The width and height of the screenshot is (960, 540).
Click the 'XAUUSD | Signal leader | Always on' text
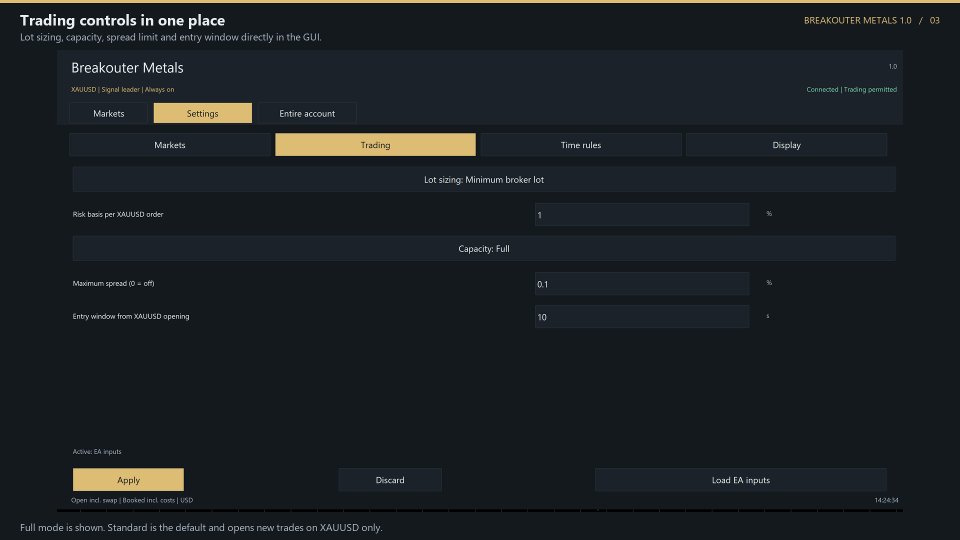[122, 89]
